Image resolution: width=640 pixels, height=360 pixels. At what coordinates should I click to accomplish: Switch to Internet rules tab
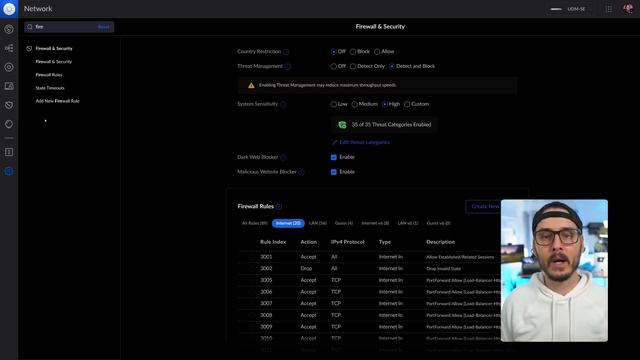point(288,223)
